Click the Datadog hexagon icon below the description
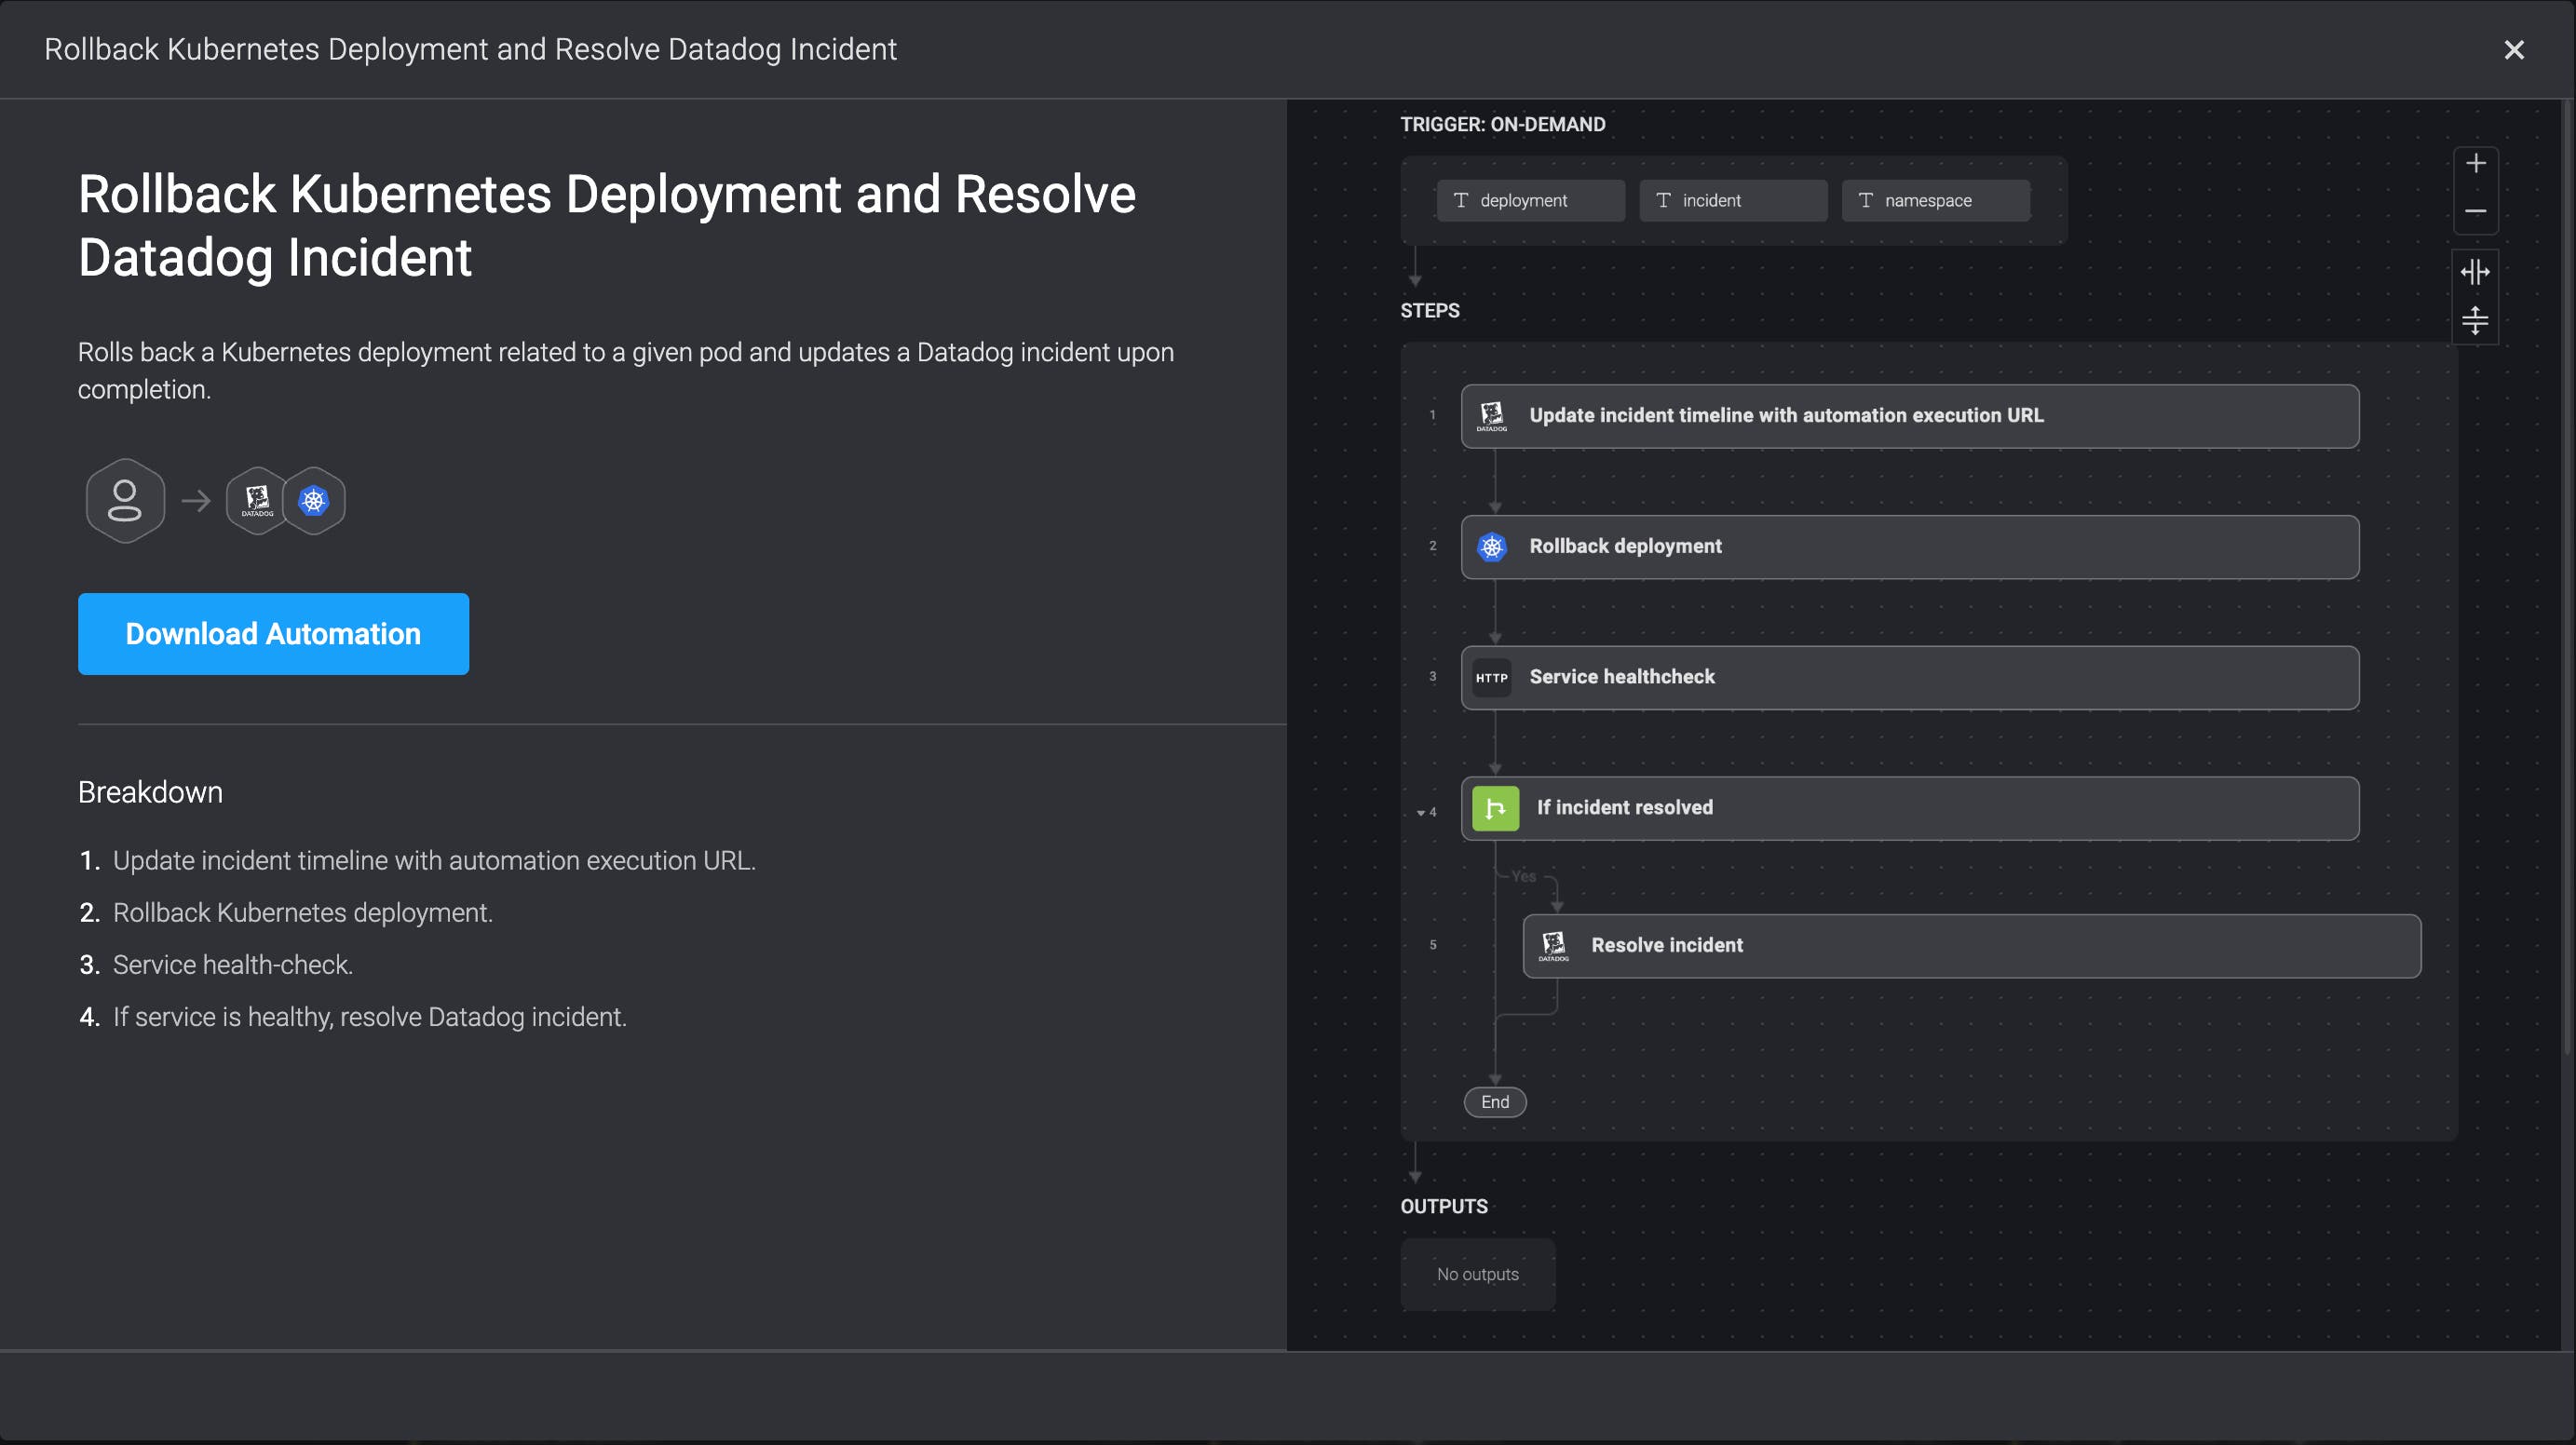The image size is (2576, 1445). click(x=257, y=500)
